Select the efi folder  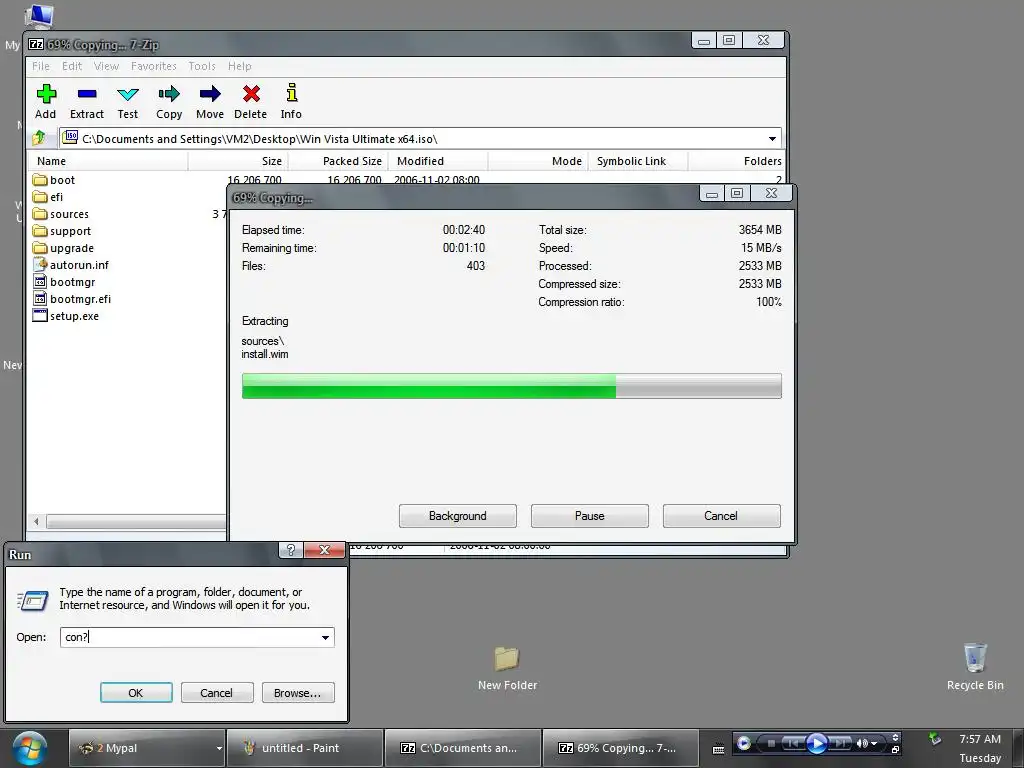[48, 197]
